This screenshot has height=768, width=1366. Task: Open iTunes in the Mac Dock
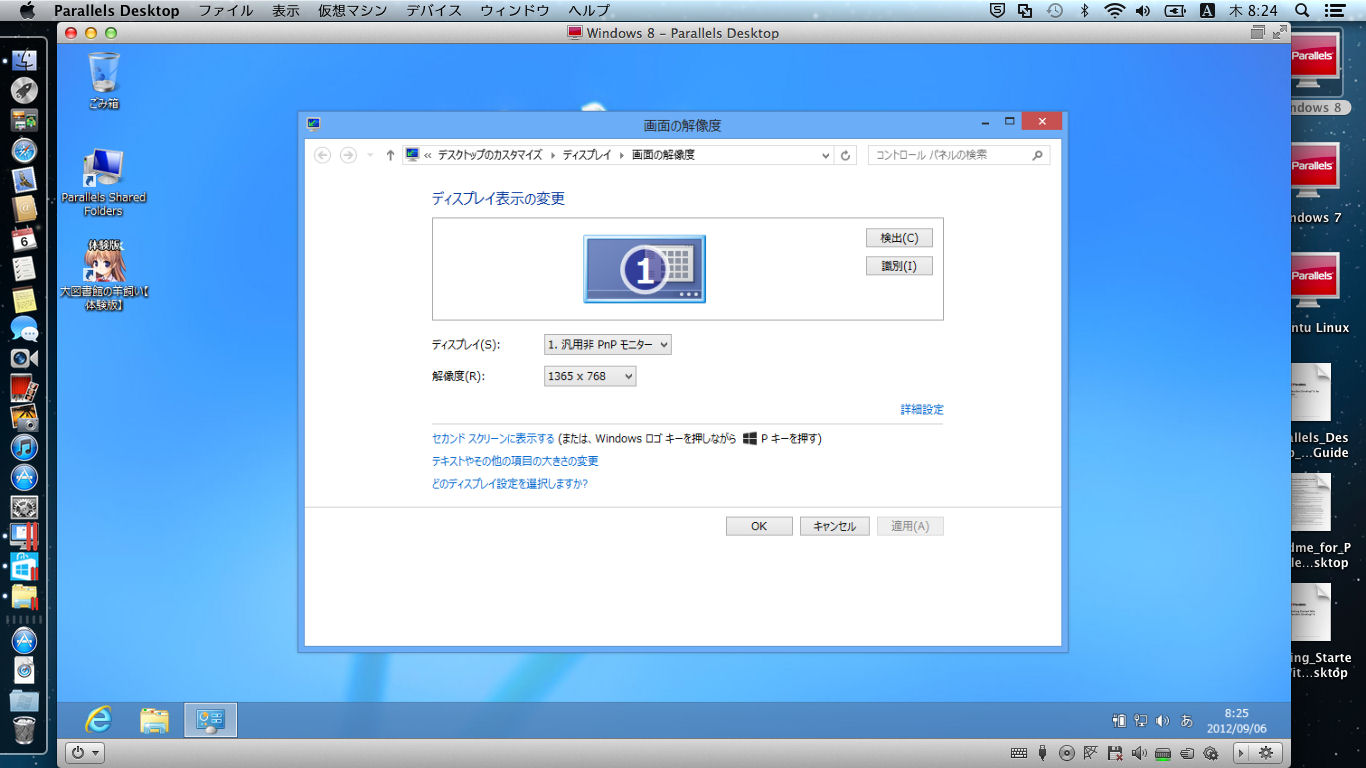click(24, 447)
